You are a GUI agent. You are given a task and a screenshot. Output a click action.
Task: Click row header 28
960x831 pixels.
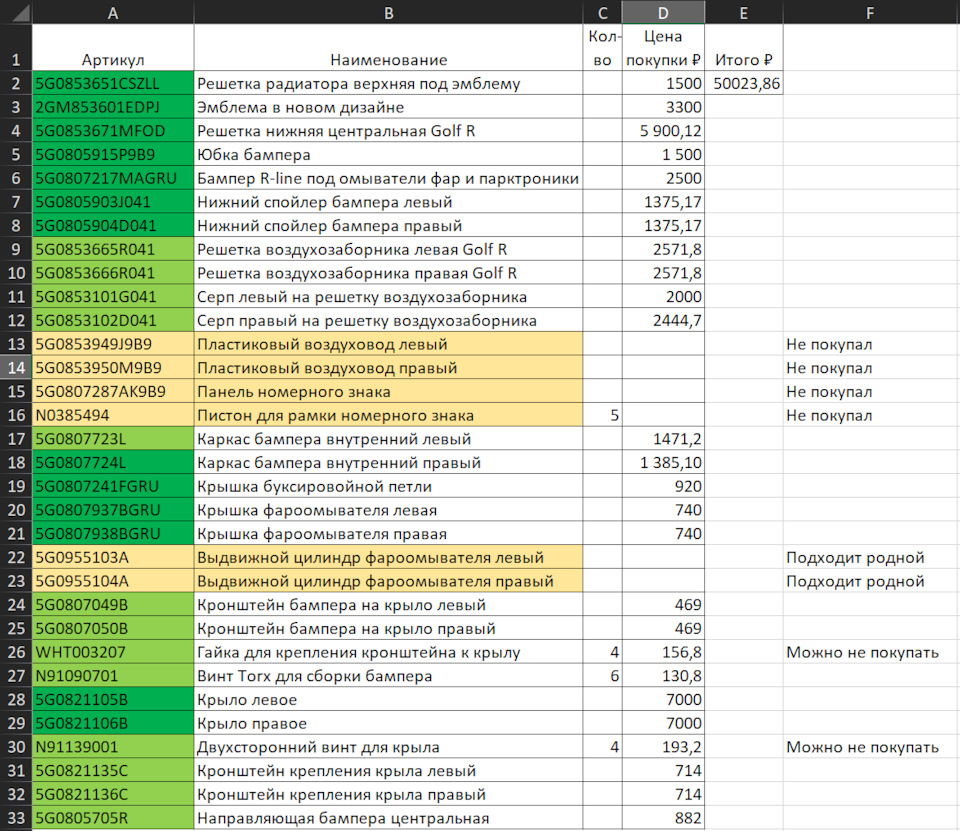point(16,700)
